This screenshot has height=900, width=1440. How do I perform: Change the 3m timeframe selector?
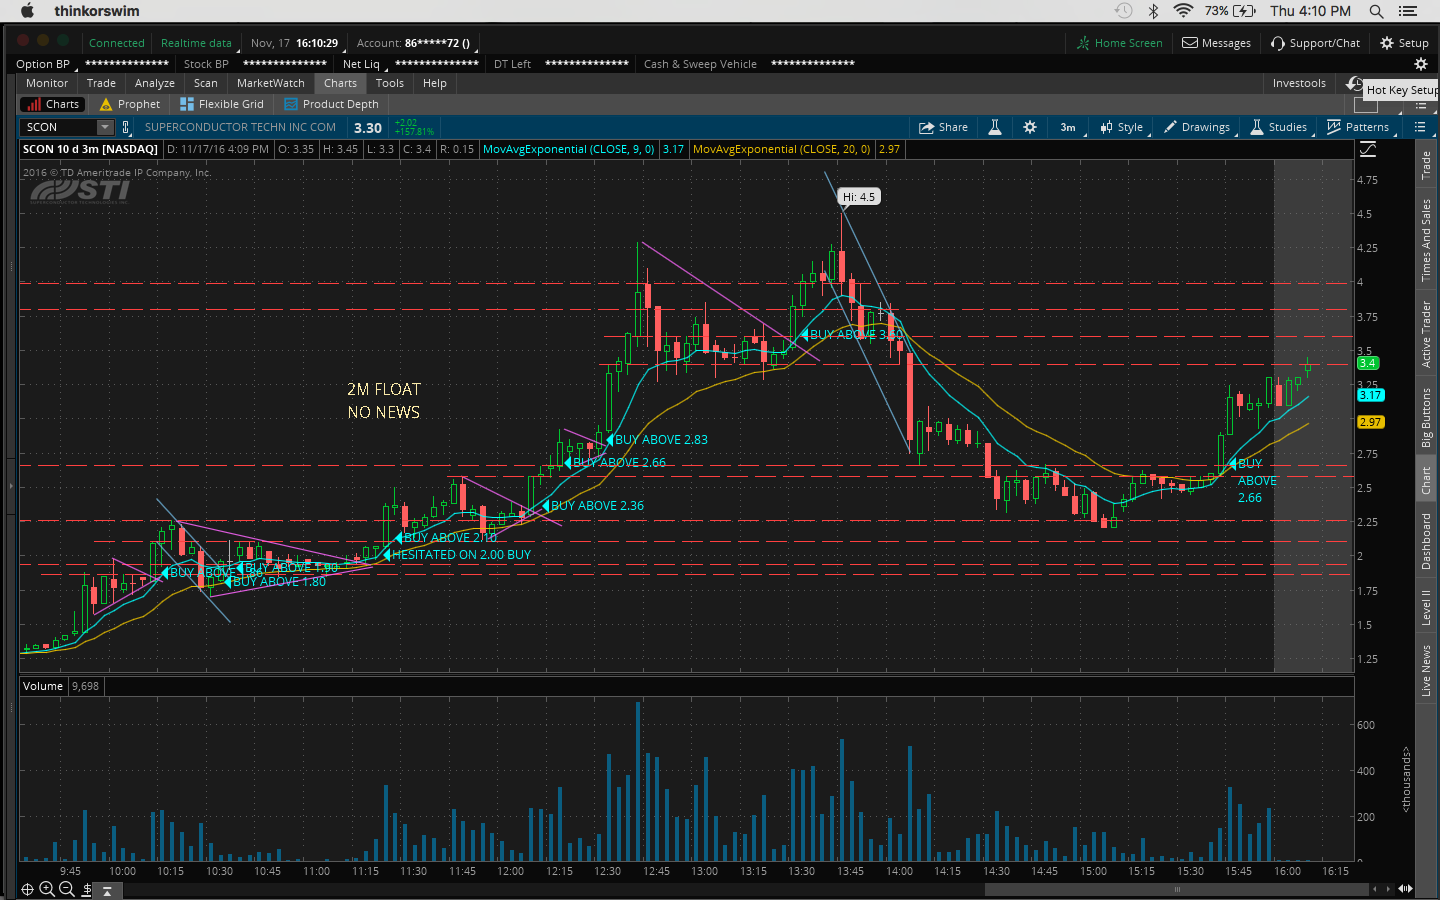(x=1068, y=127)
